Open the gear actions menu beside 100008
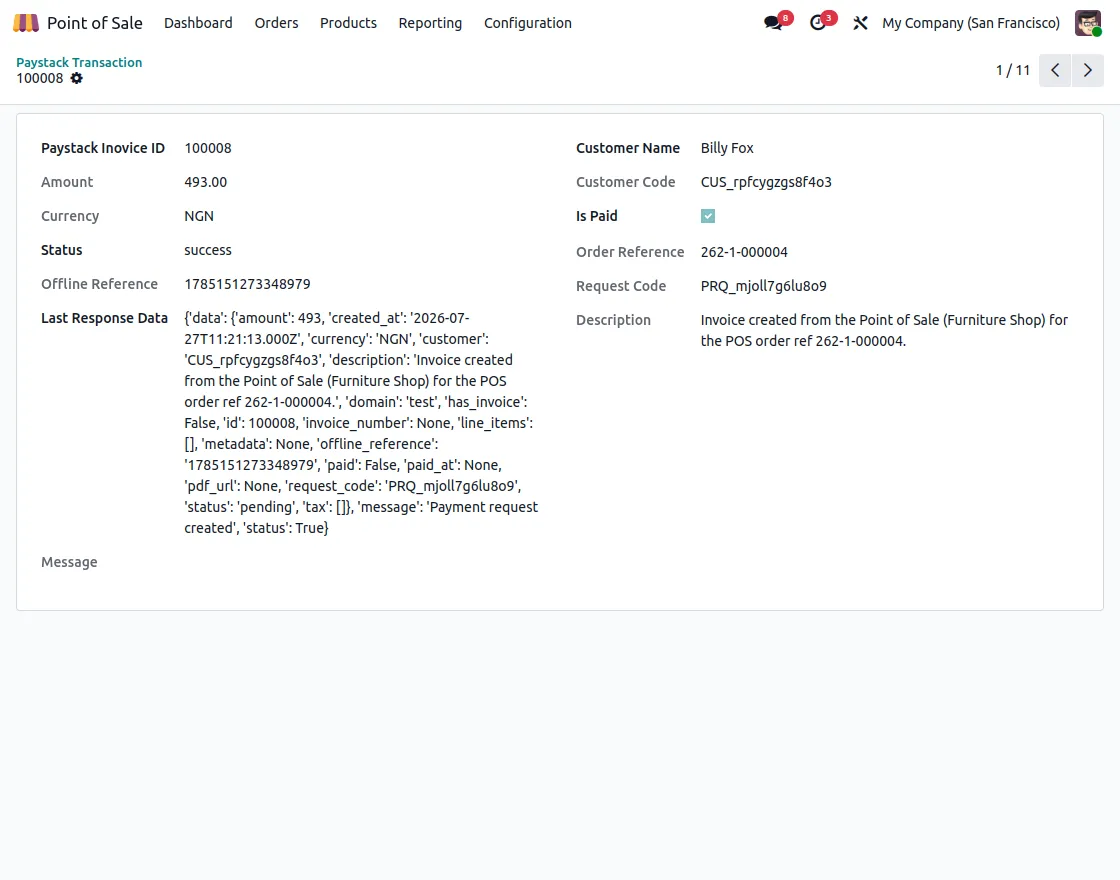Viewport: 1120px width, 880px height. (76, 79)
